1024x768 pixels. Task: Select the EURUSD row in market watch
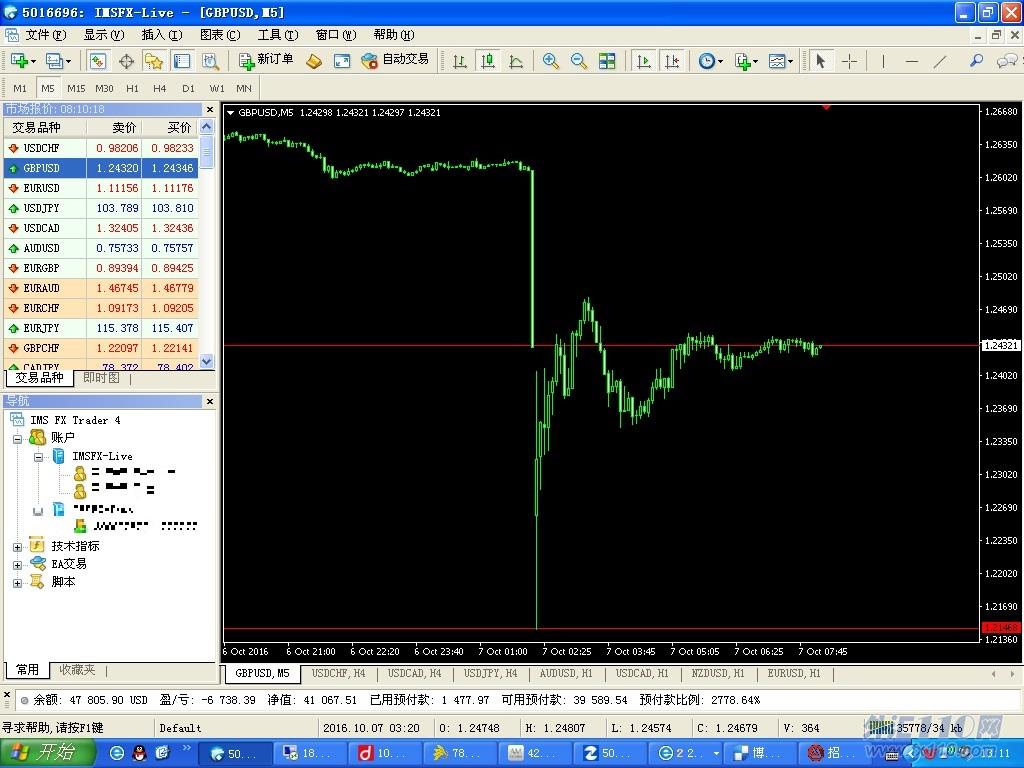pos(41,188)
